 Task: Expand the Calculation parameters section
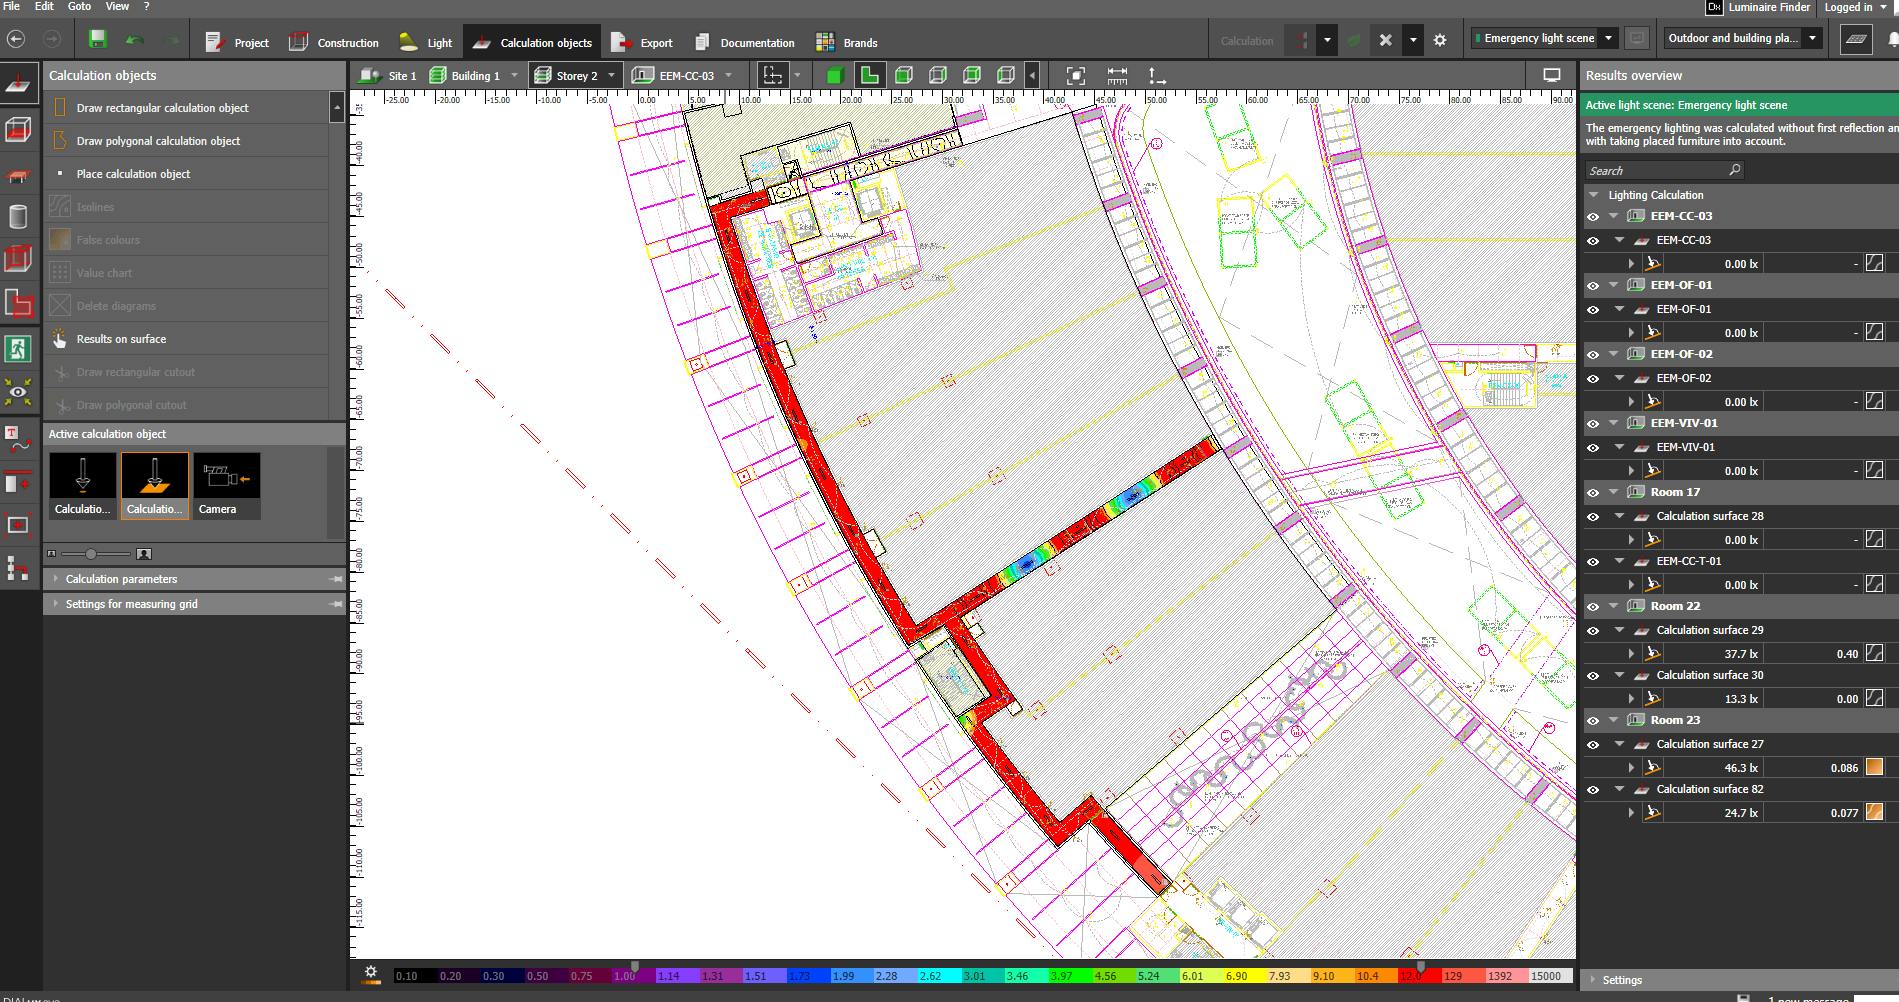tap(121, 579)
